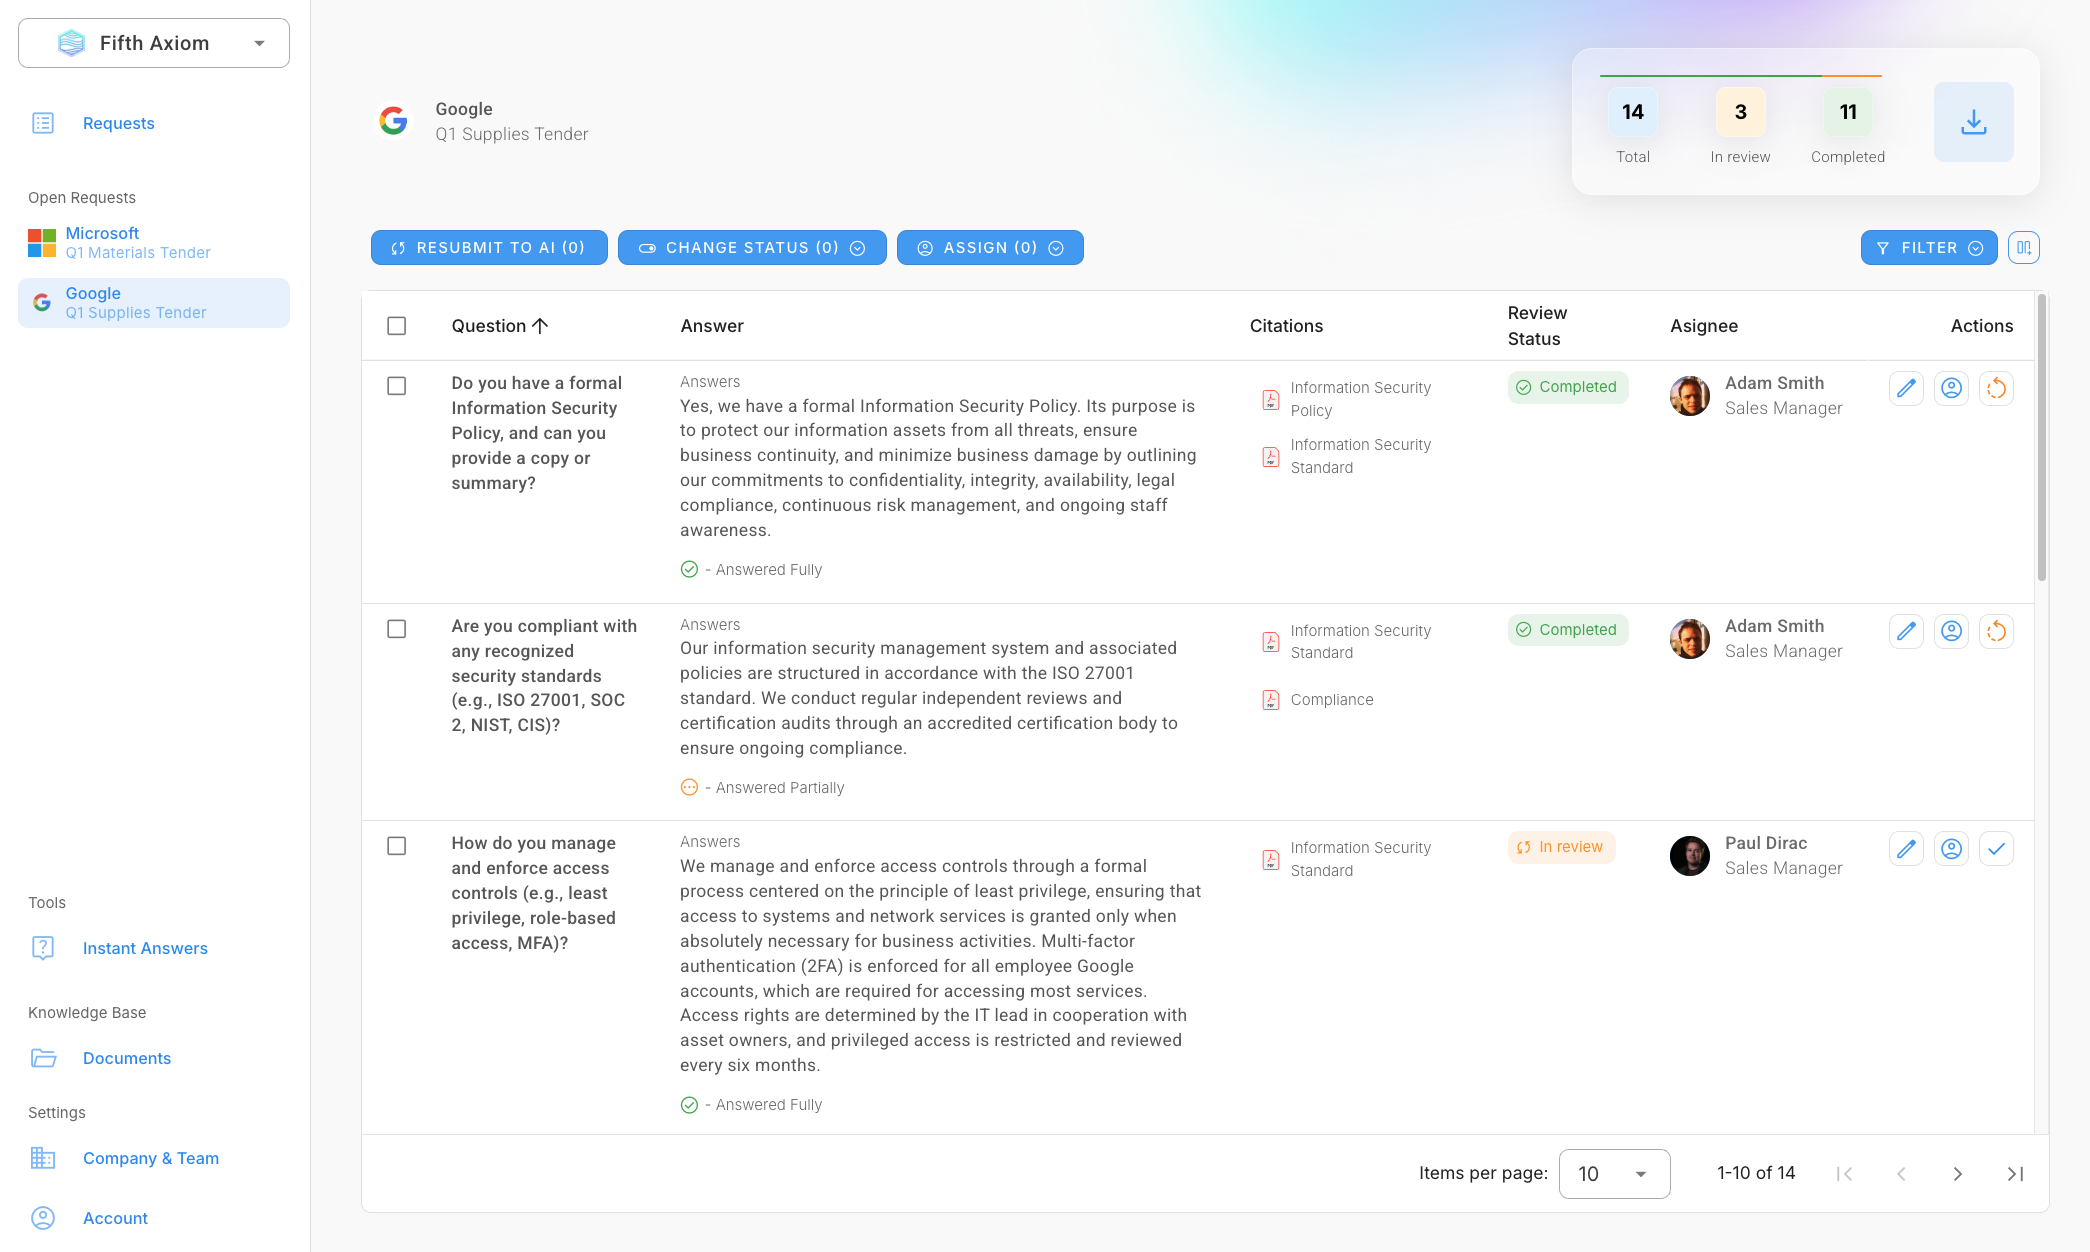
Task: Click the Asignee column header
Action: [1704, 326]
